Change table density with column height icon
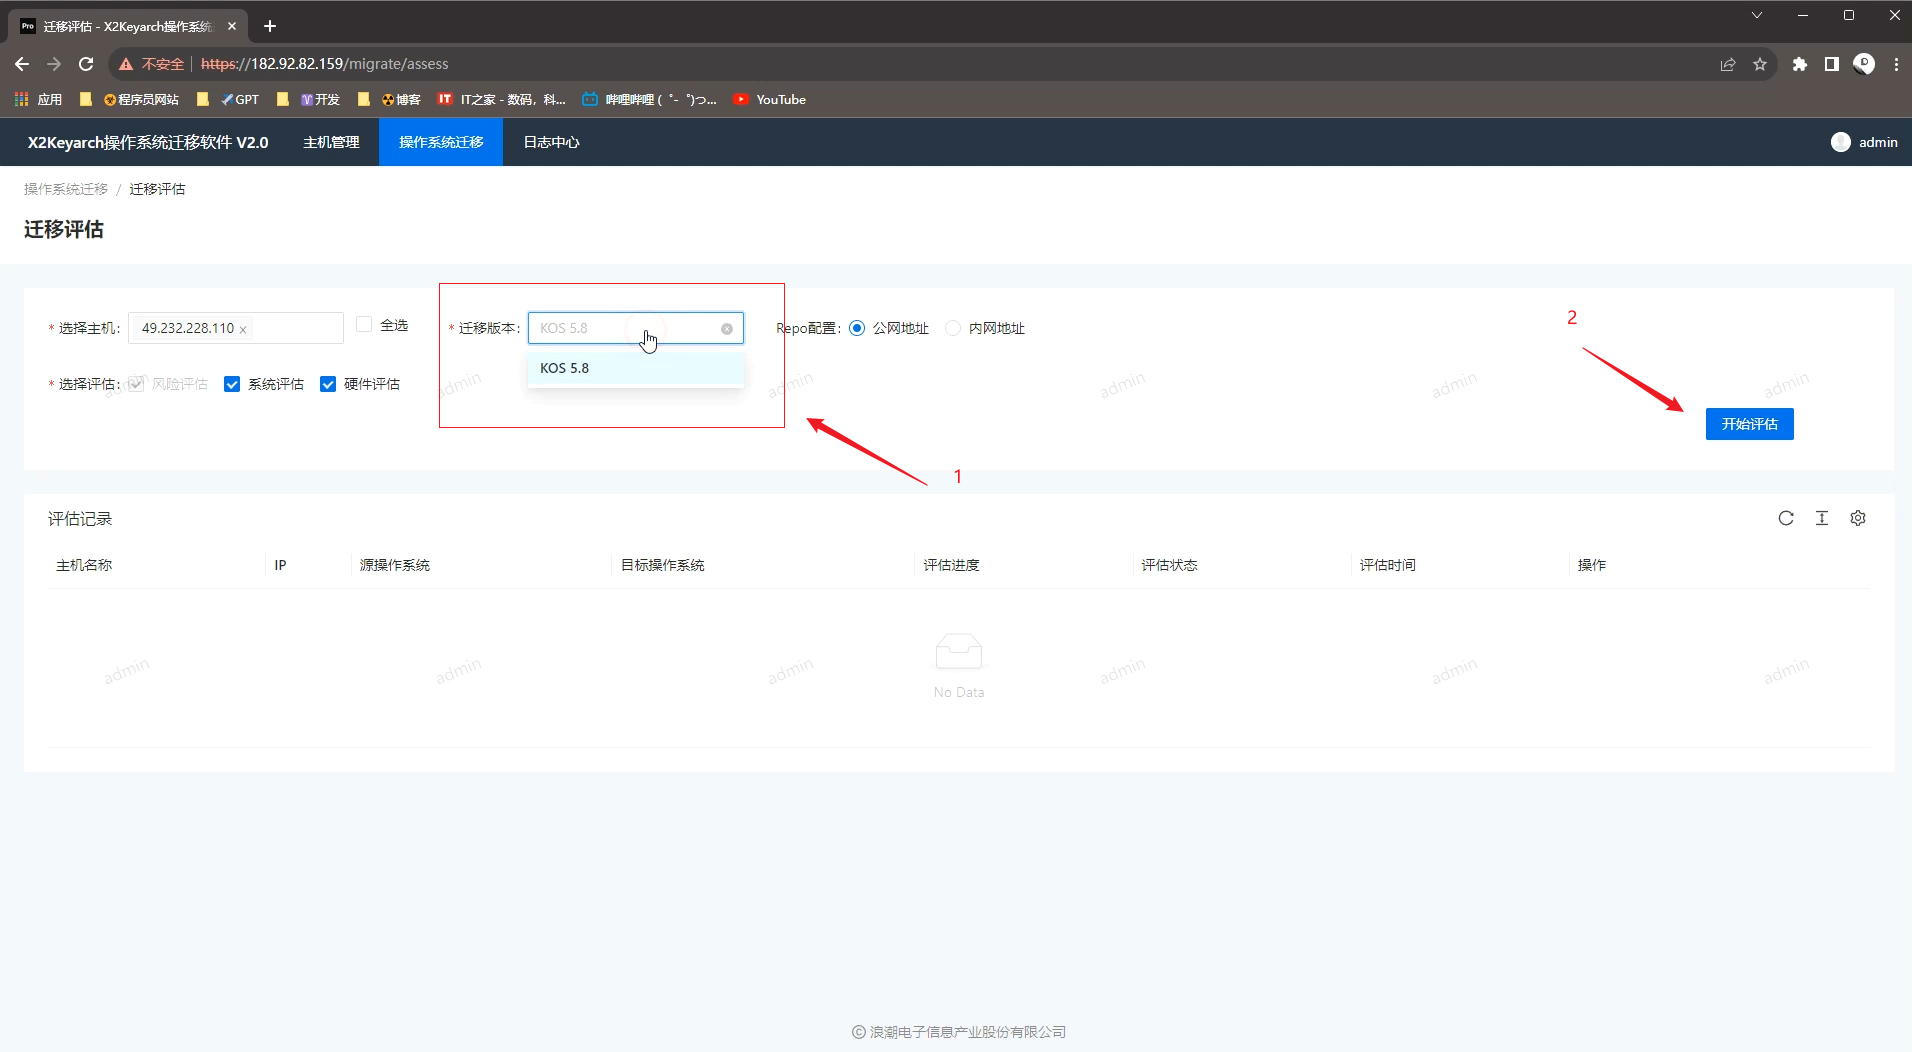 1822,518
